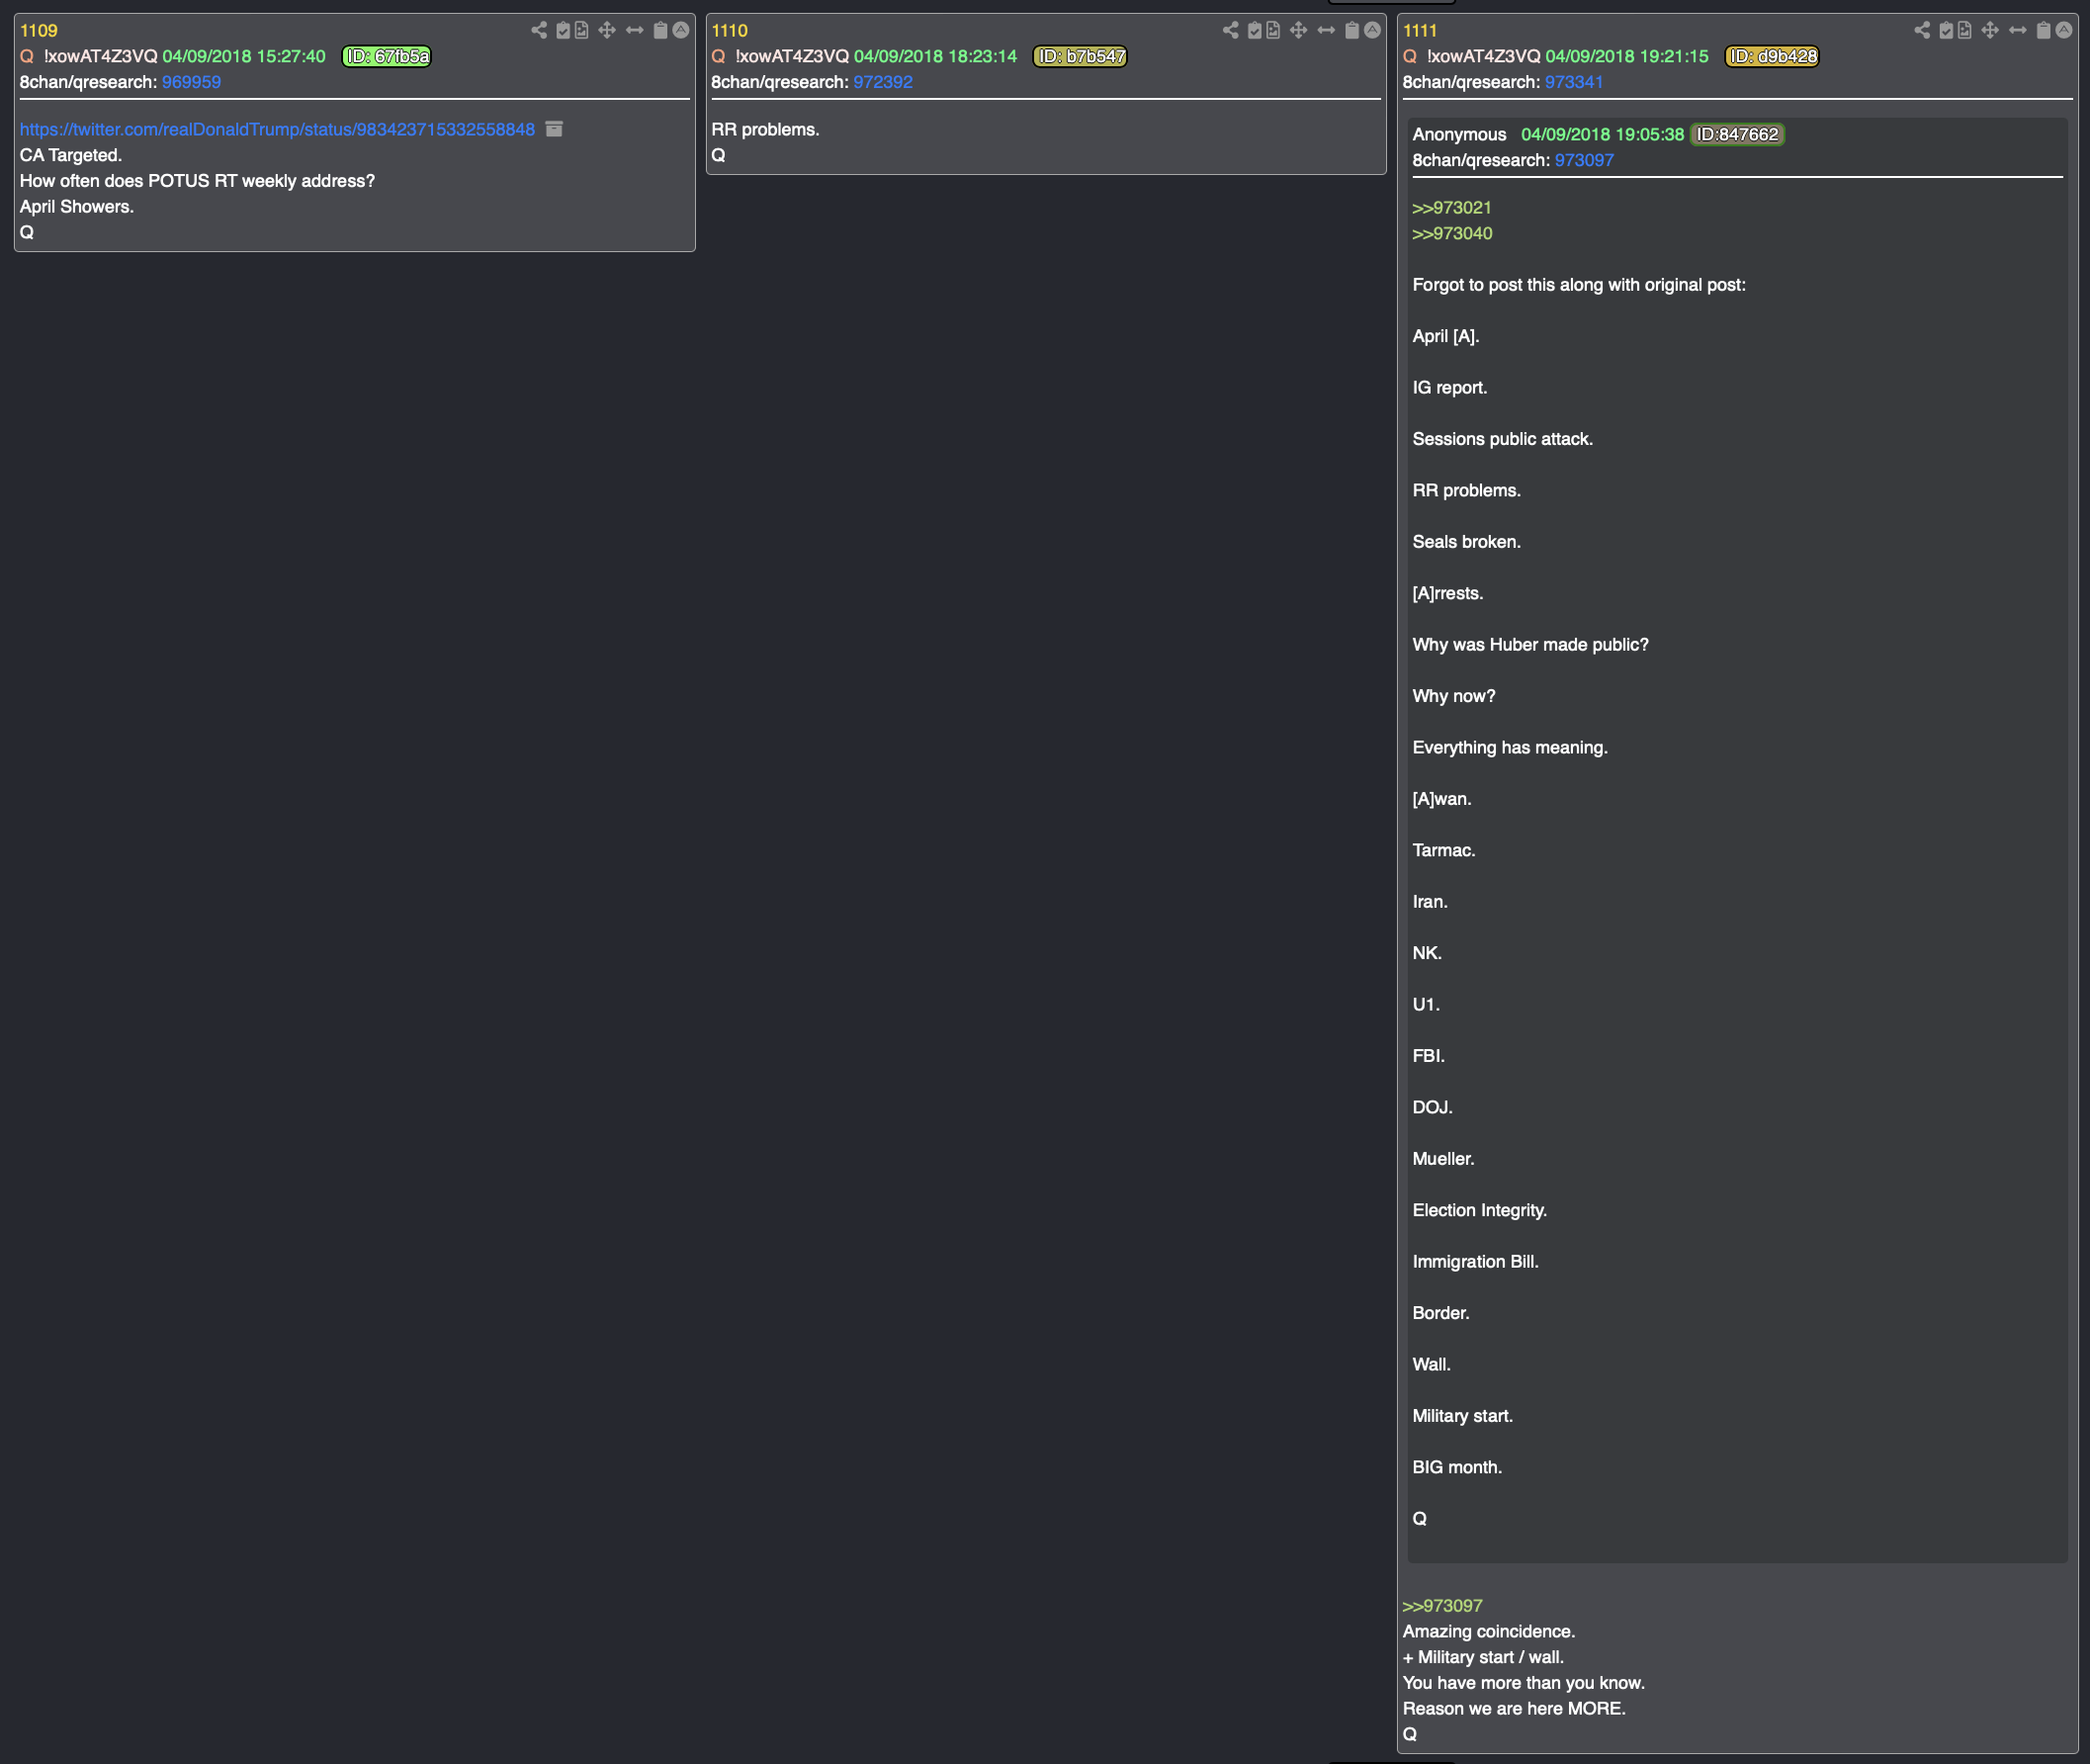The height and width of the screenshot is (1764, 2090).
Task: Click the four-way move icon on post 1110
Action: [1299, 30]
